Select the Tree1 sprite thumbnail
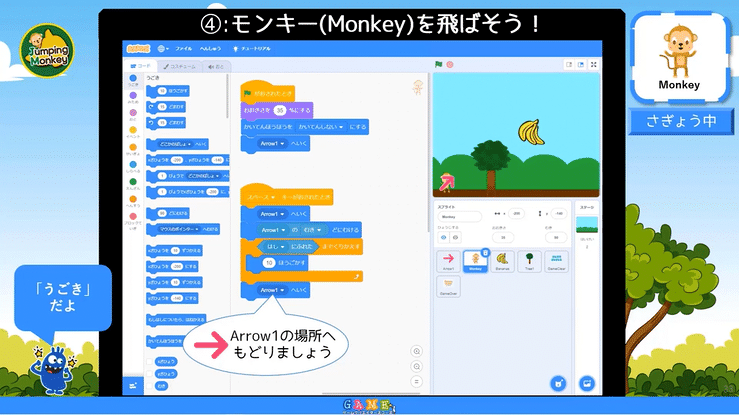This screenshot has height=415, width=739. [529, 261]
